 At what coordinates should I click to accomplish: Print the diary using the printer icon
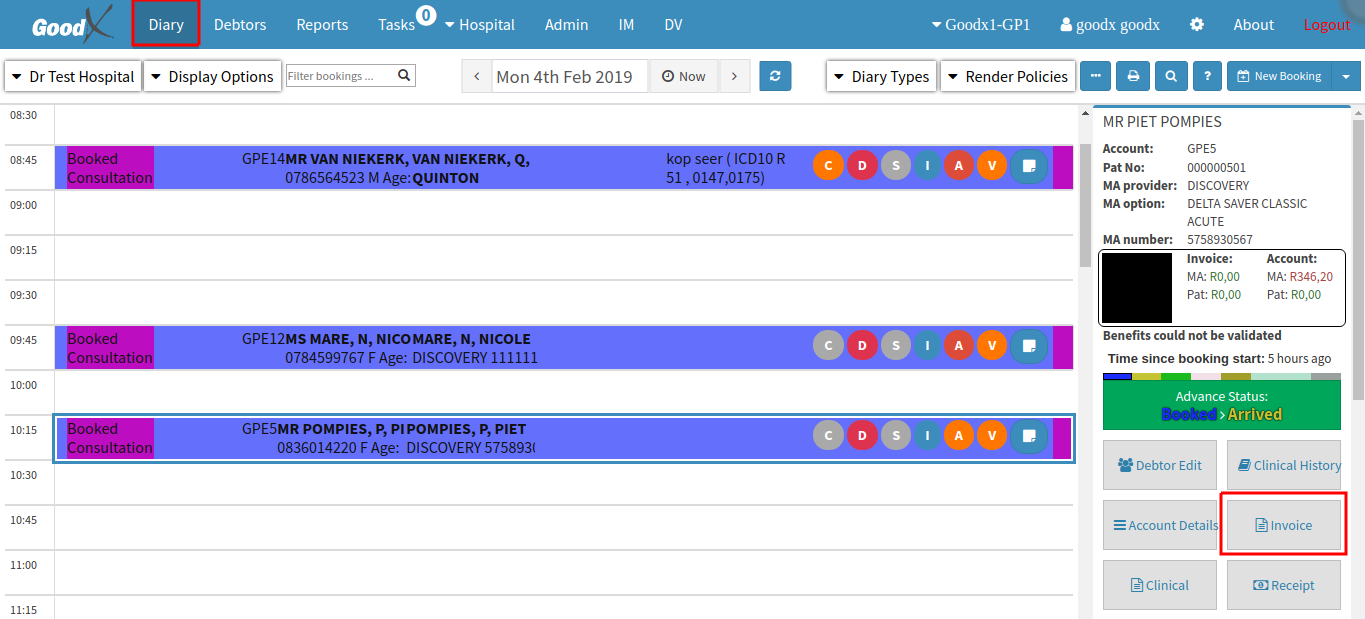pyautogui.click(x=1133, y=76)
